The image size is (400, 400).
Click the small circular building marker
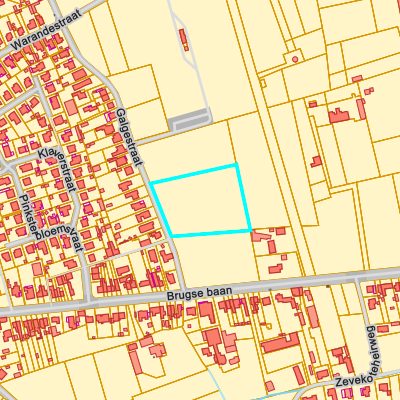point(295,59)
